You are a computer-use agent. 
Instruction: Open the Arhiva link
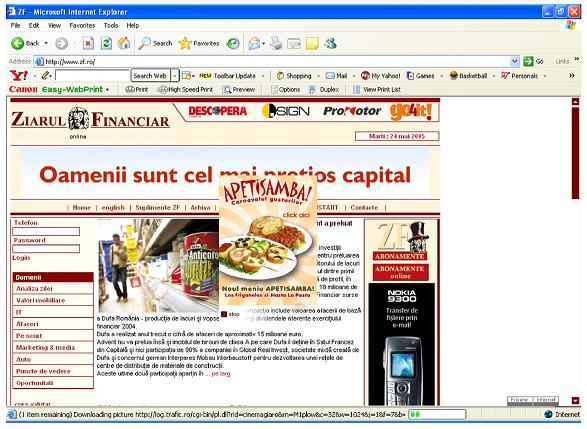tap(200, 207)
